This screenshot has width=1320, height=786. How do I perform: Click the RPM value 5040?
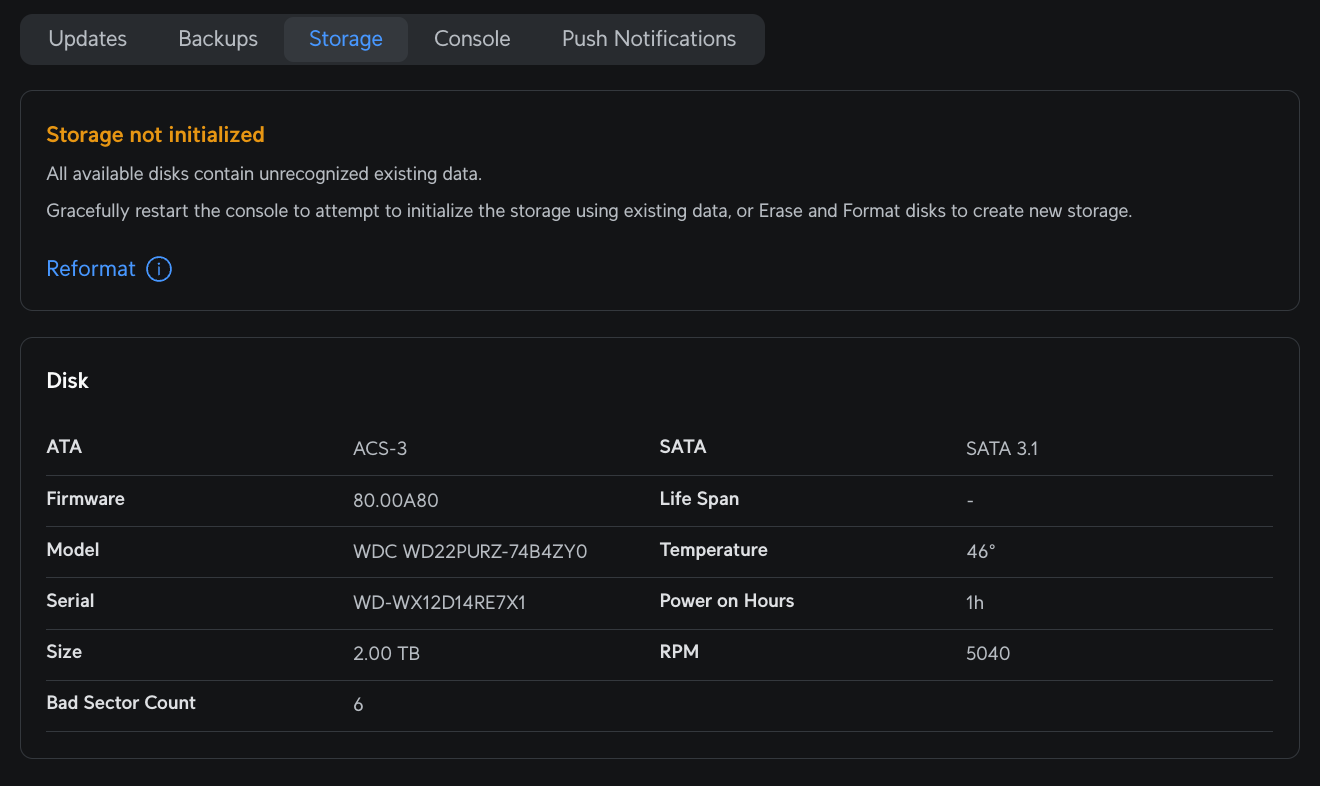click(988, 654)
